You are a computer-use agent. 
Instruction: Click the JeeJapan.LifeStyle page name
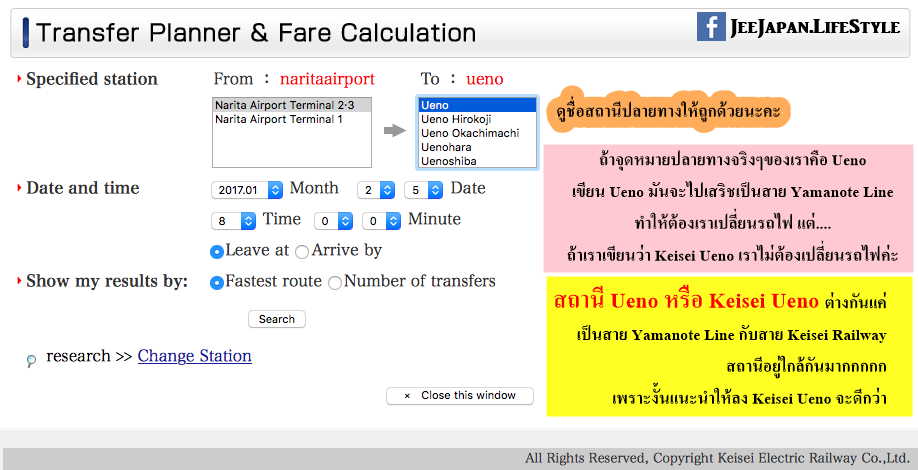click(x=814, y=27)
